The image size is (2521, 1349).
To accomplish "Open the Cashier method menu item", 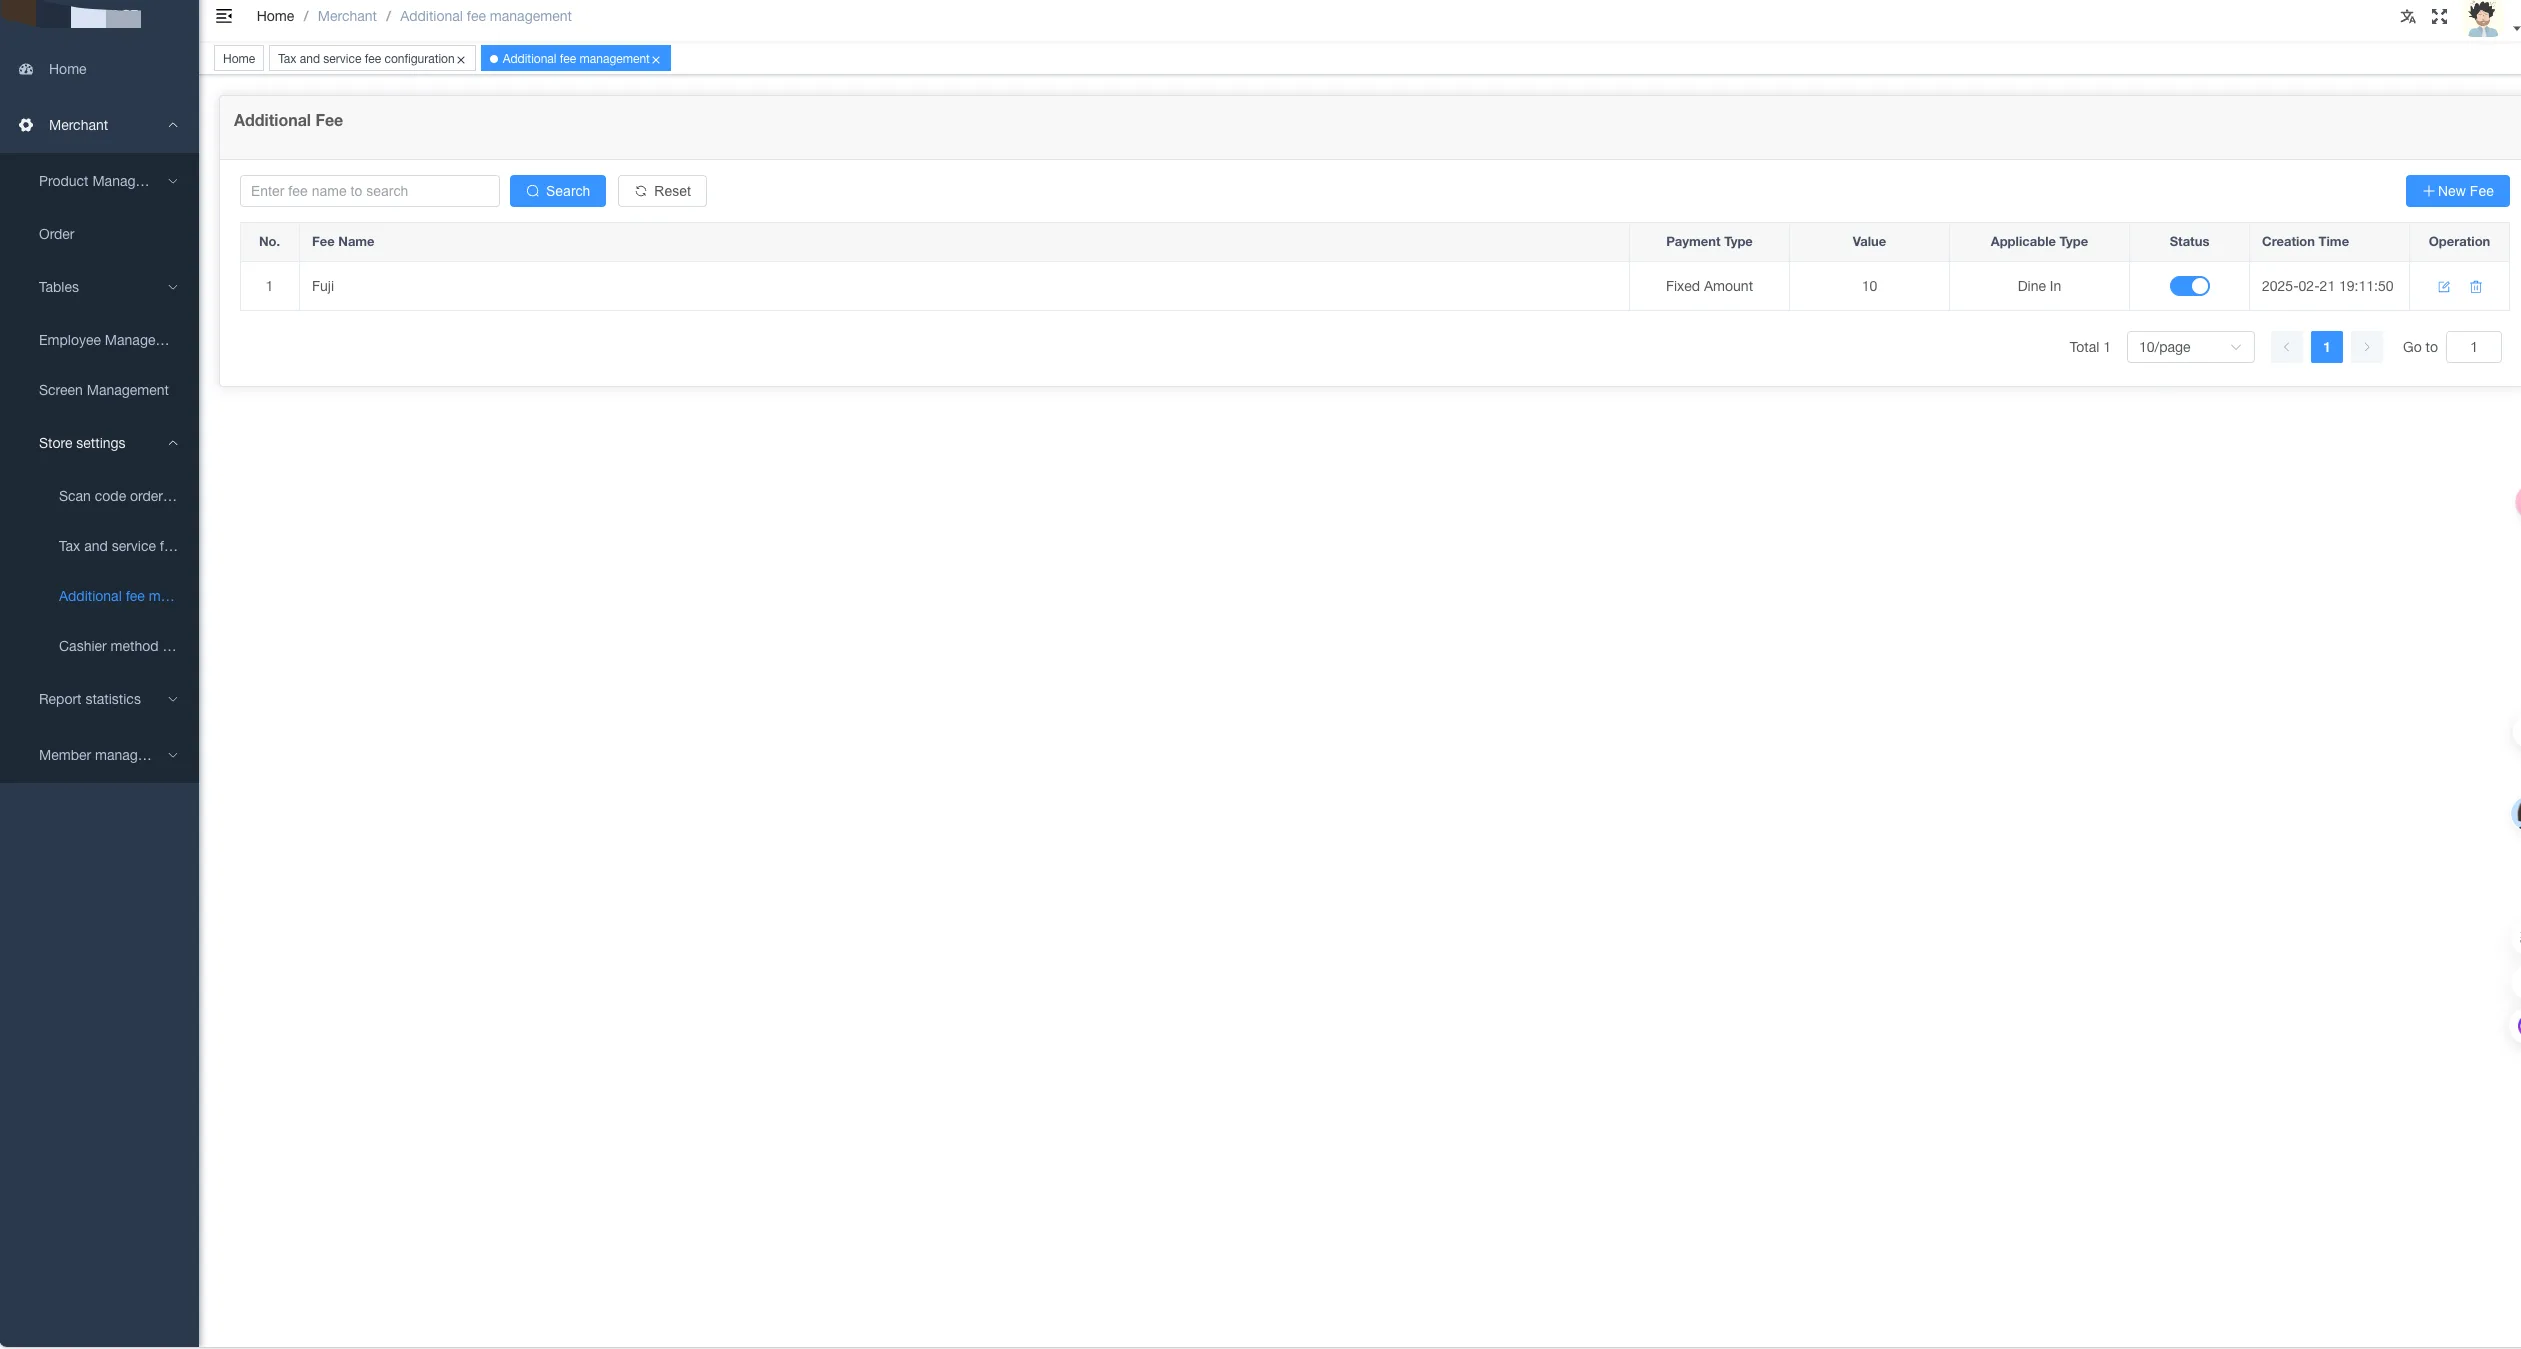I will (x=117, y=646).
